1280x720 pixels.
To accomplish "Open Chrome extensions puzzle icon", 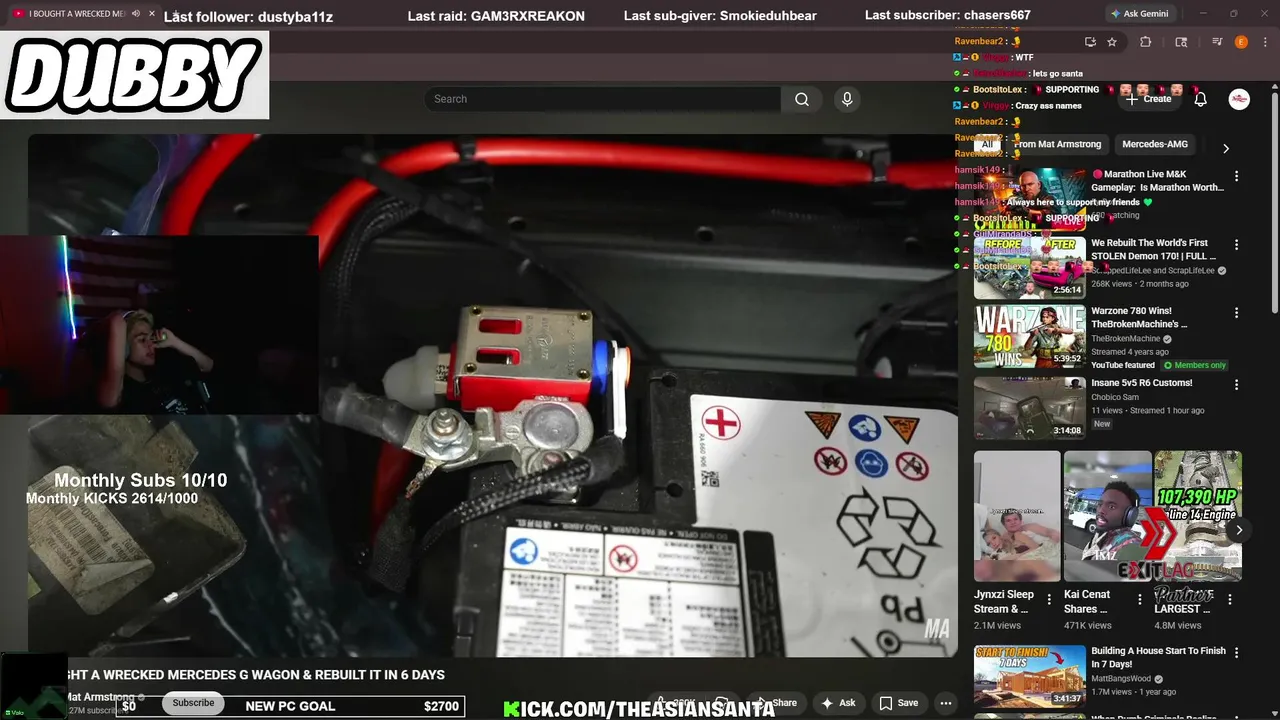I will point(1146,42).
